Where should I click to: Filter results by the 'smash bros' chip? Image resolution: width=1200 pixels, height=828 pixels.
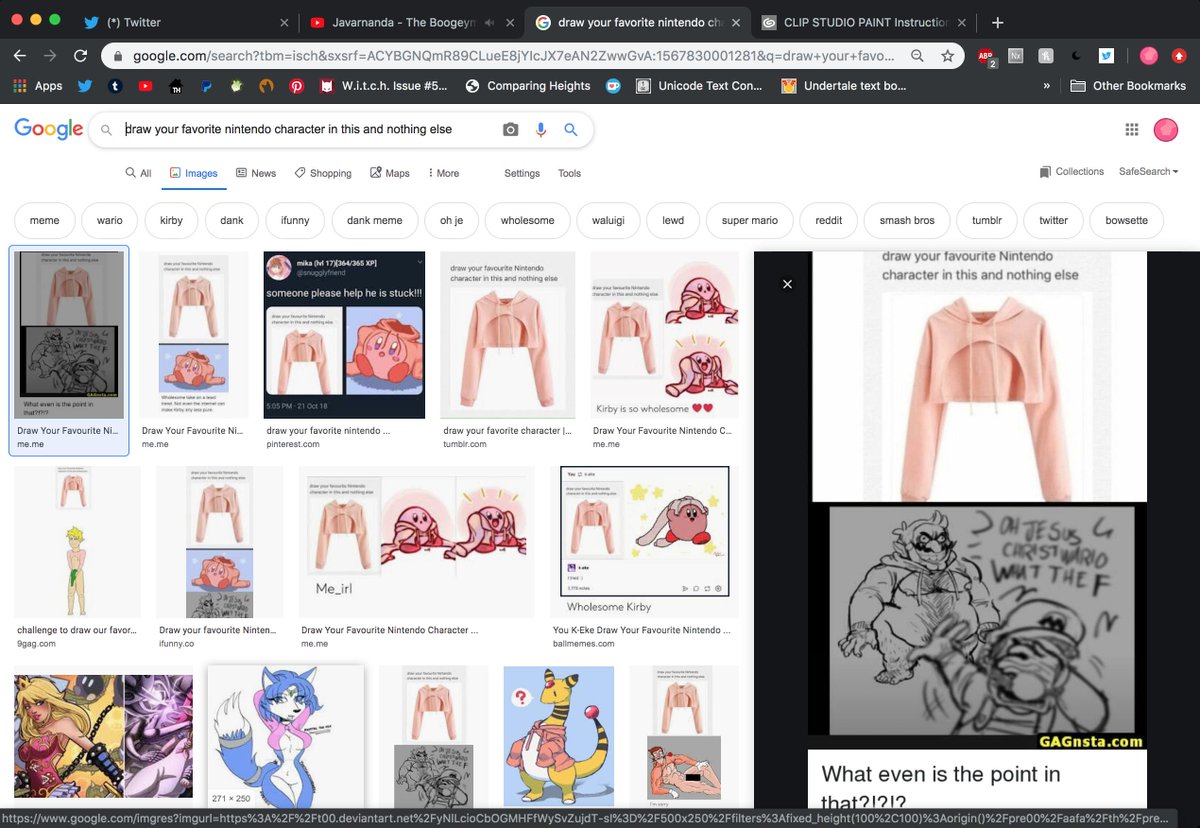[907, 220]
